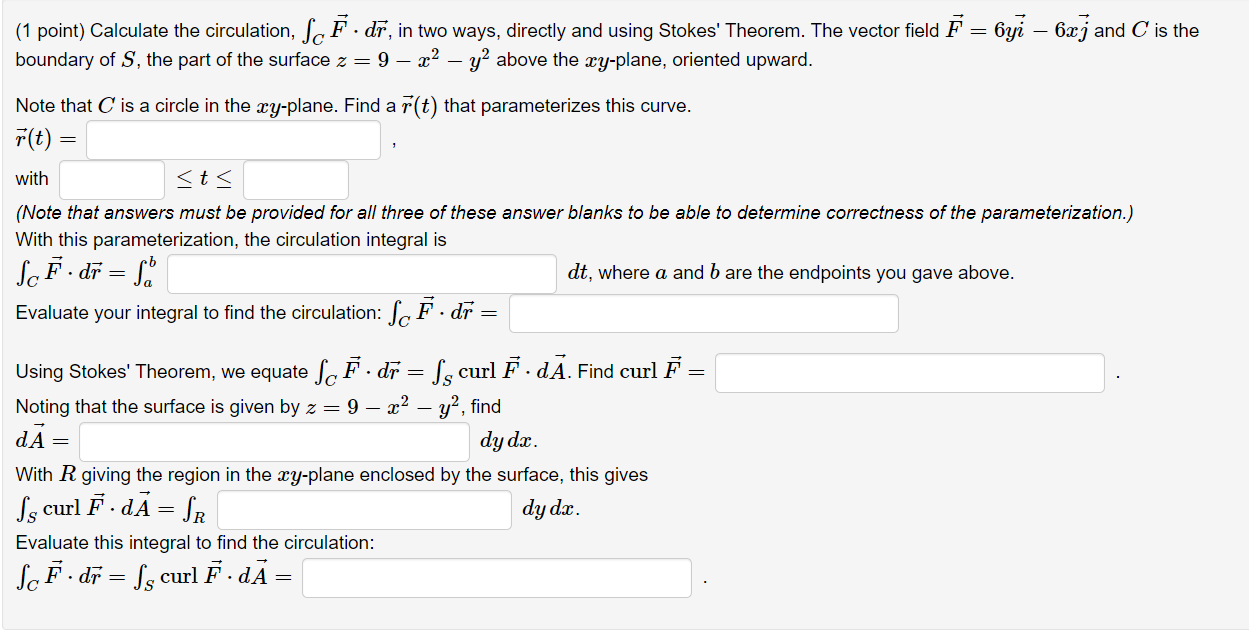The width and height of the screenshot is (1249, 640).
Task: Click the curl F answer field
Action: point(909,372)
